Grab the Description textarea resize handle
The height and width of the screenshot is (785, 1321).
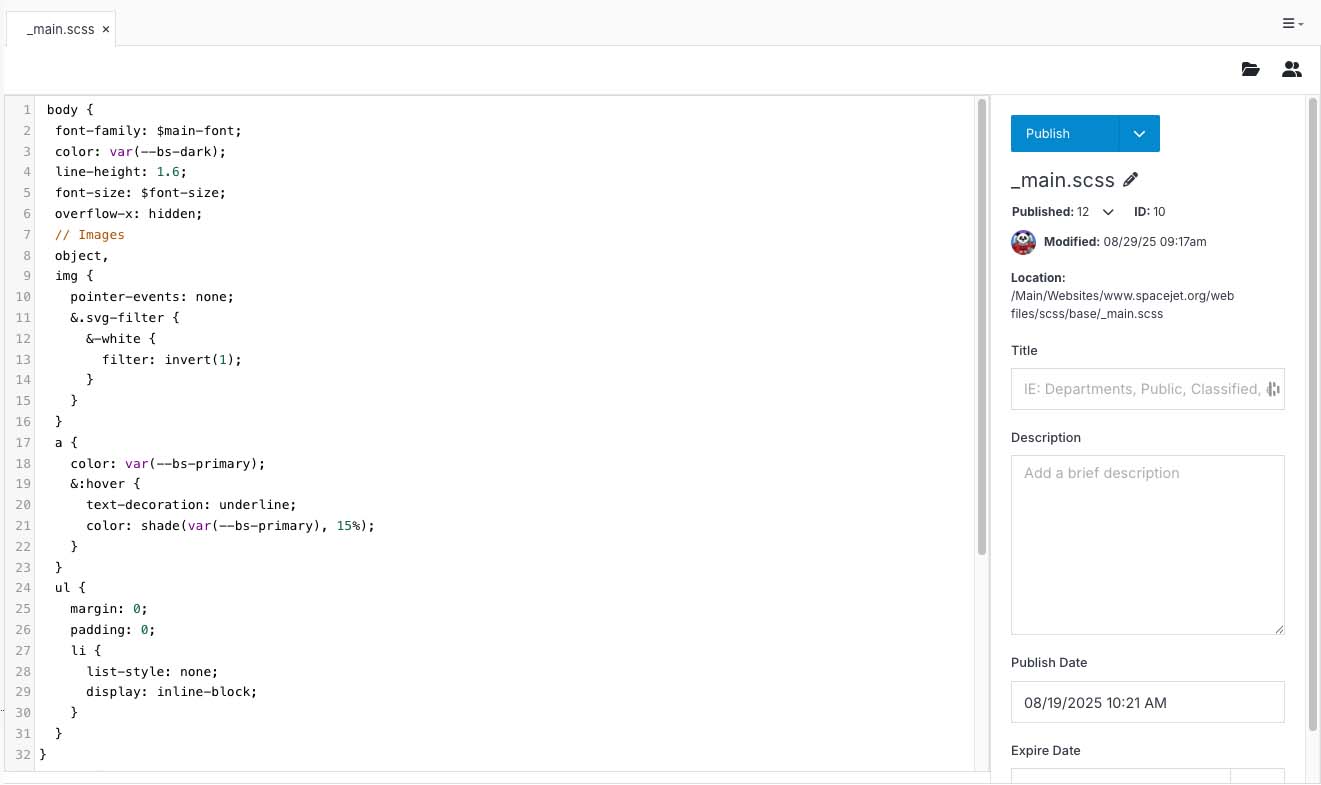tap(1278, 628)
